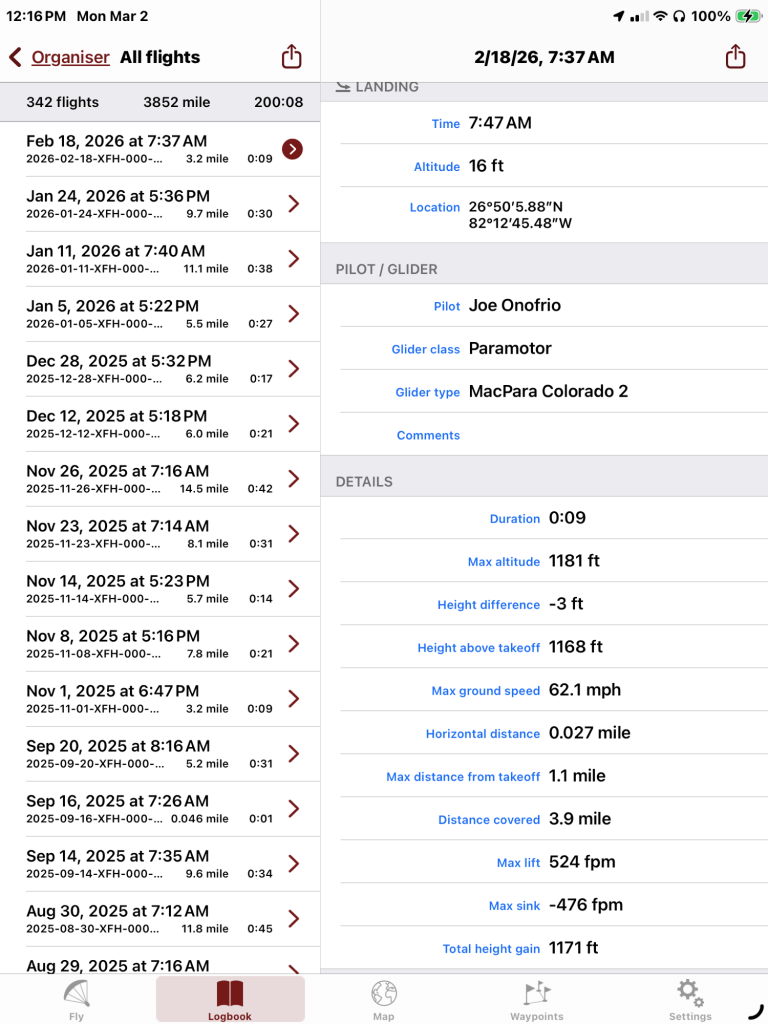Share the flight list via export icon

(291, 57)
